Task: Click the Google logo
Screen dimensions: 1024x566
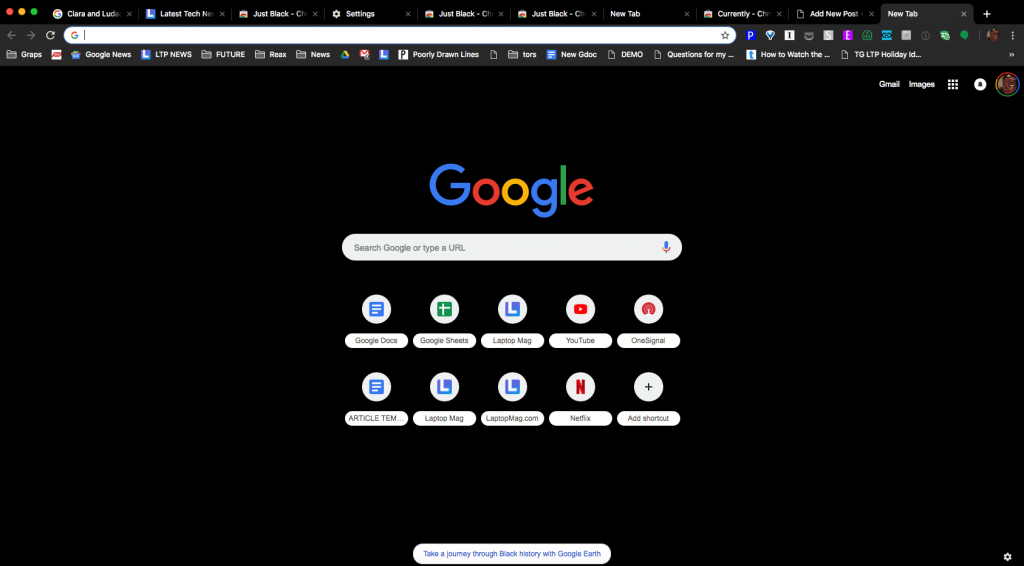Action: pos(511,189)
